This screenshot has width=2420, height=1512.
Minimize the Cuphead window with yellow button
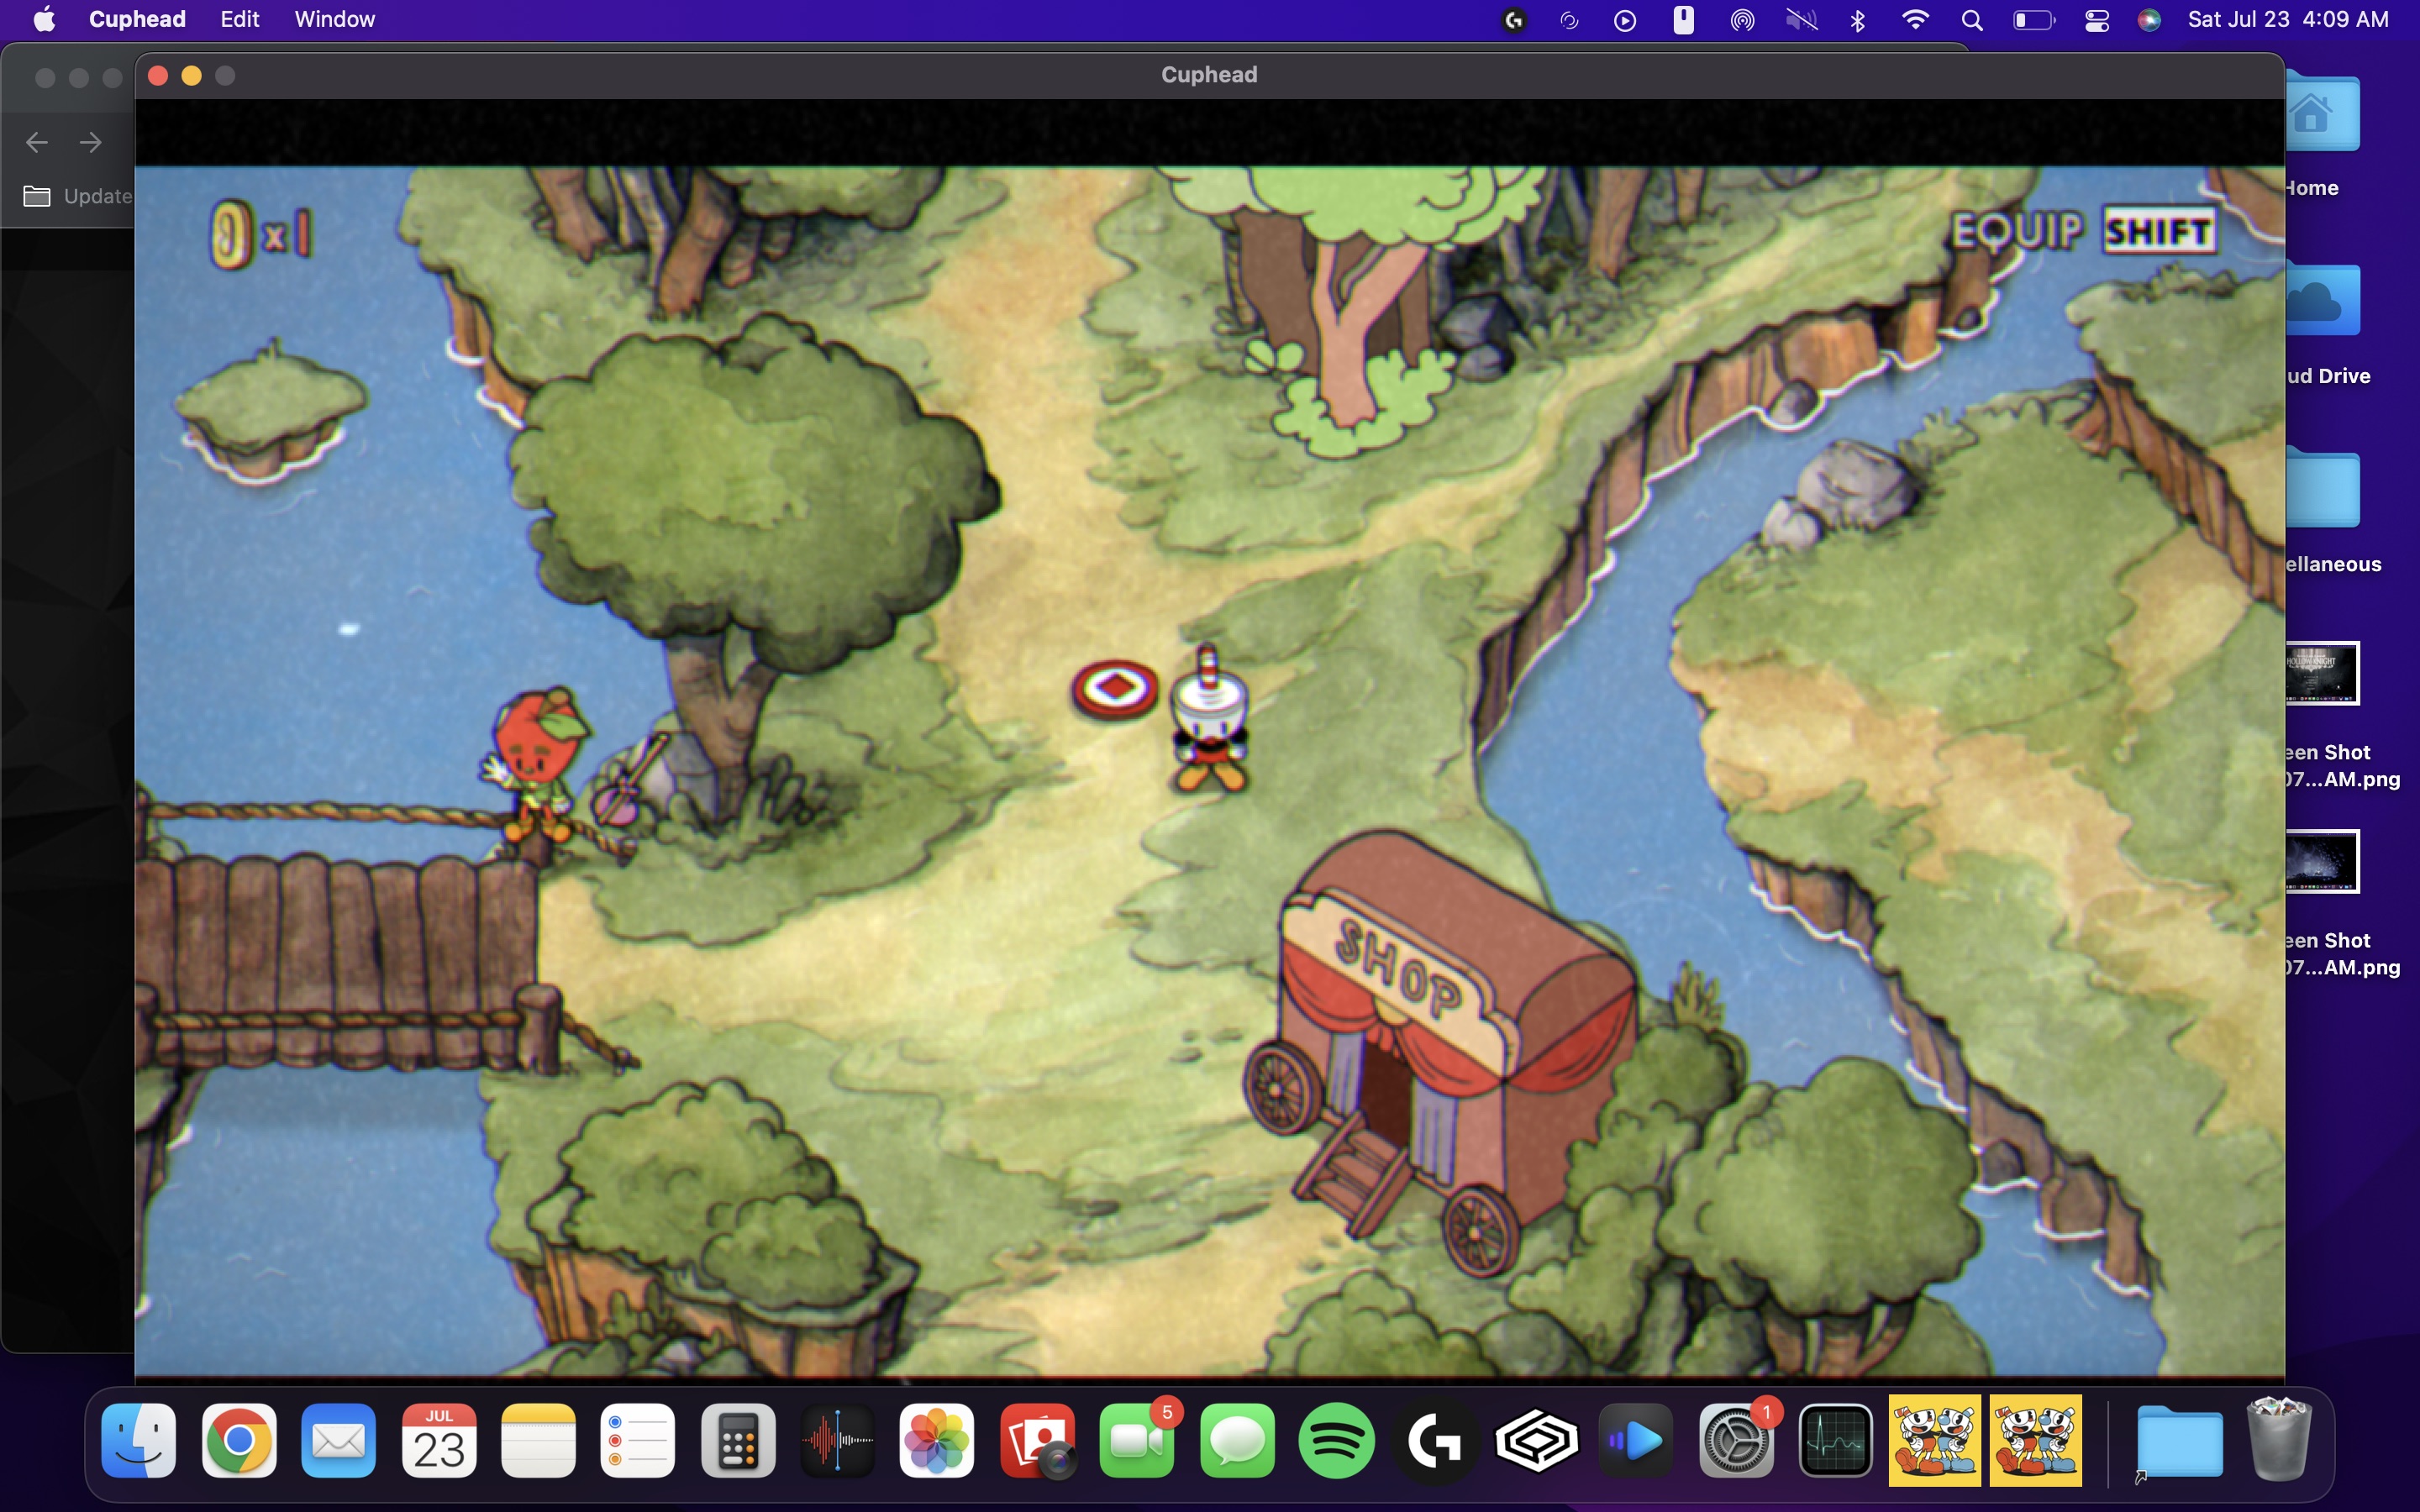point(191,76)
